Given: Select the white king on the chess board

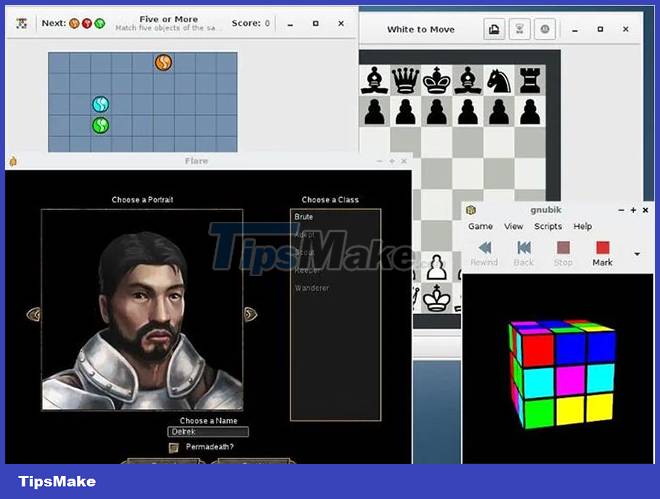Looking at the screenshot, I should (436, 297).
